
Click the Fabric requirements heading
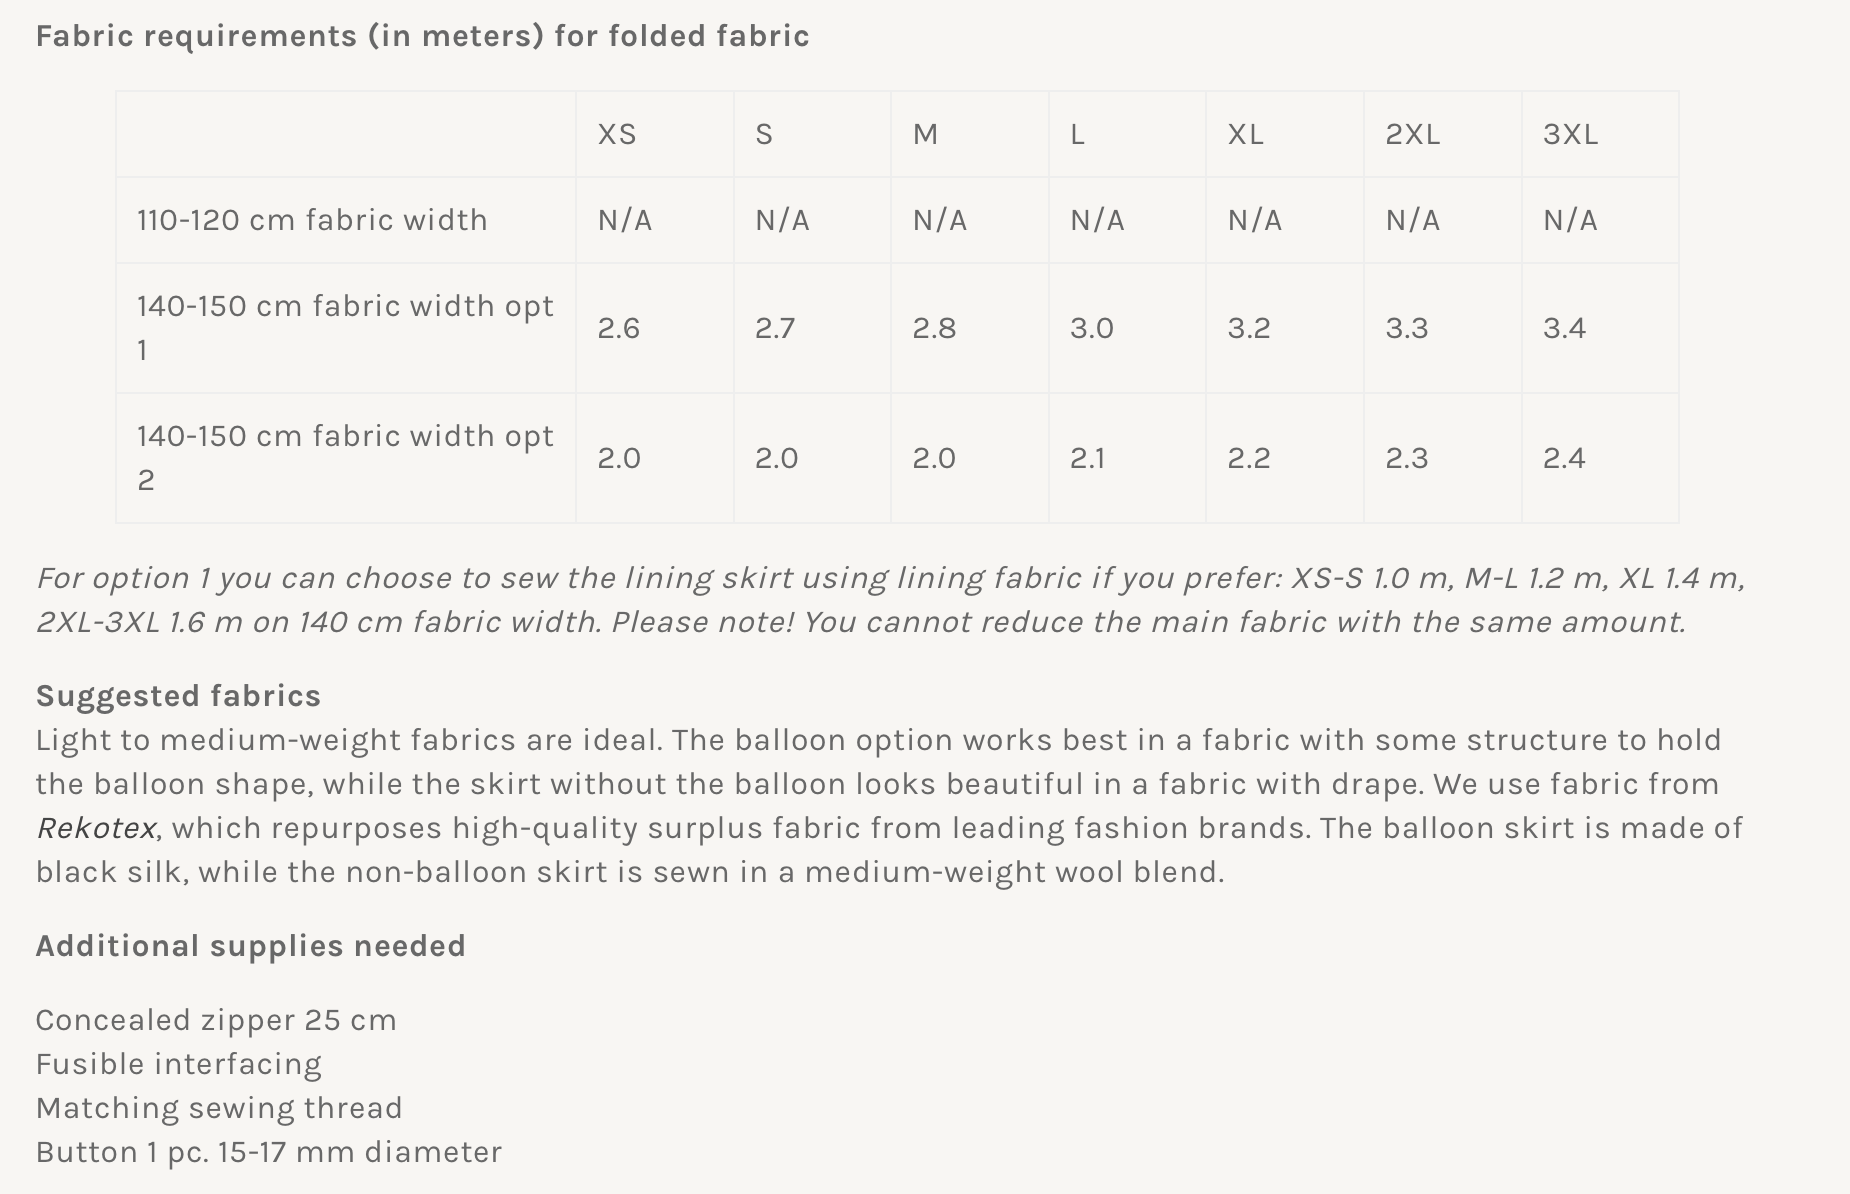point(422,36)
